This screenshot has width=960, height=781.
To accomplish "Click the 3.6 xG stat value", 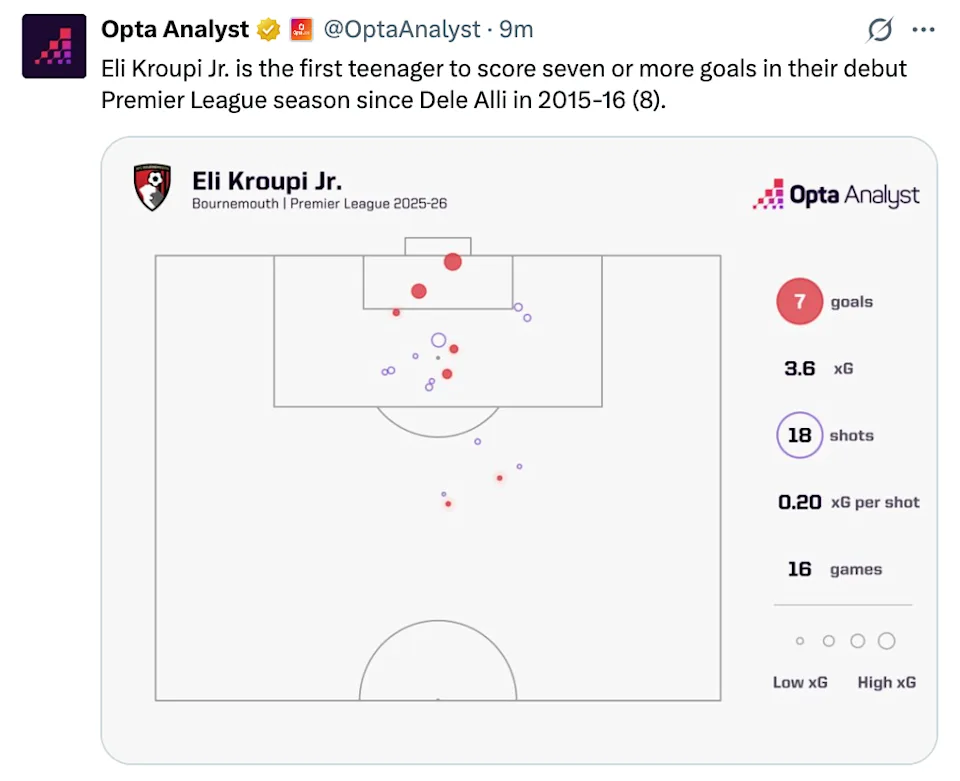I will 799,369.
